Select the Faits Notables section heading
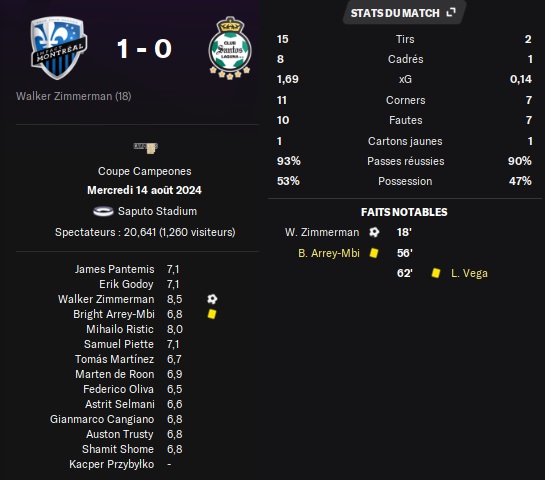 coord(404,212)
